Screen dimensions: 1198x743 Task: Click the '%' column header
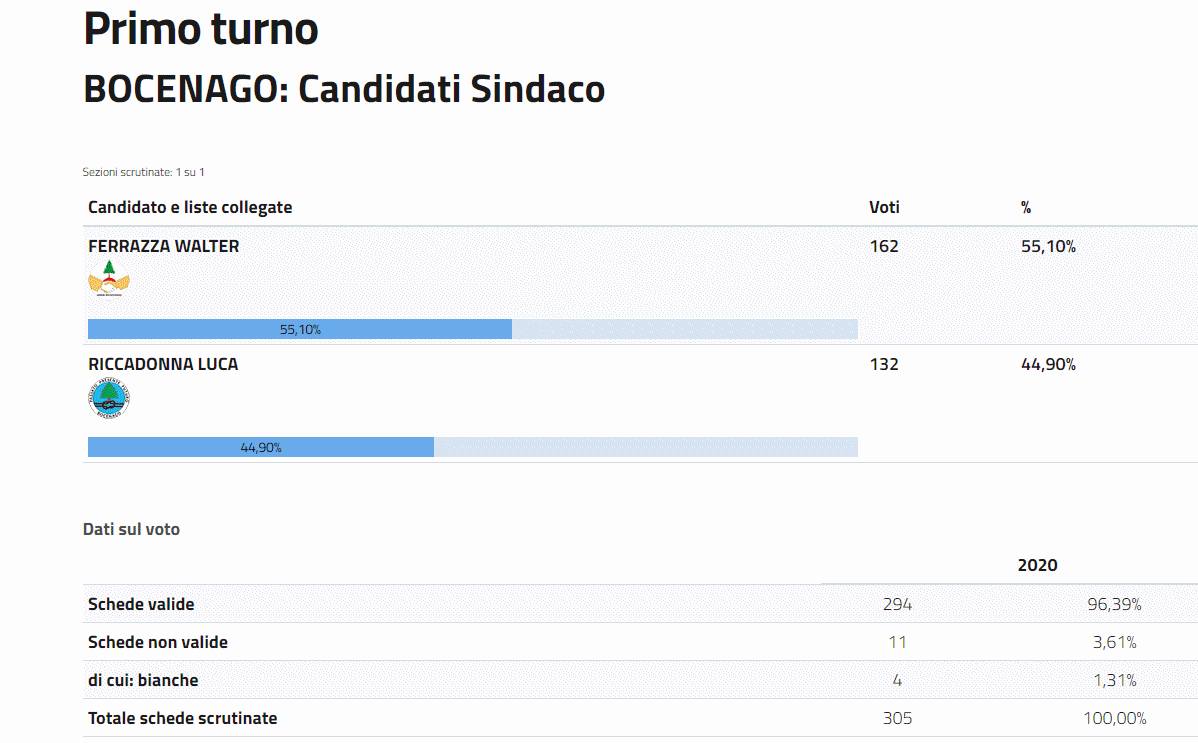[1026, 207]
